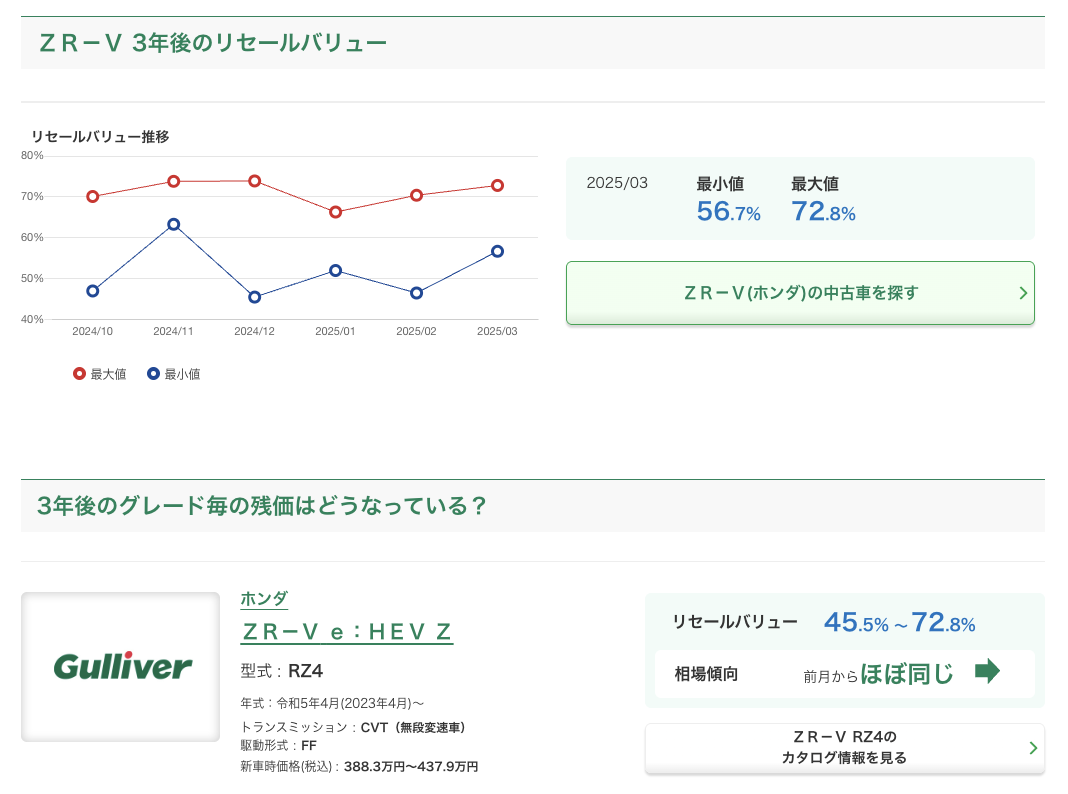Click the 40% y-axis label
This screenshot has width=1068, height=794.
pos(32,319)
